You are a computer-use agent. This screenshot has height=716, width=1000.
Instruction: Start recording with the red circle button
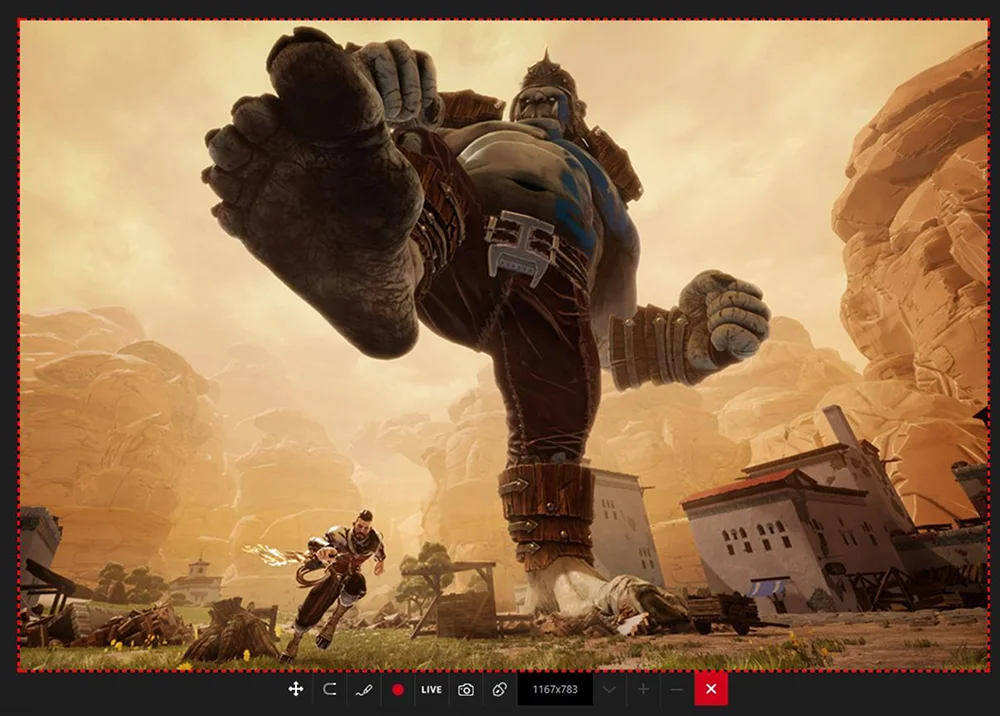pyautogui.click(x=398, y=689)
